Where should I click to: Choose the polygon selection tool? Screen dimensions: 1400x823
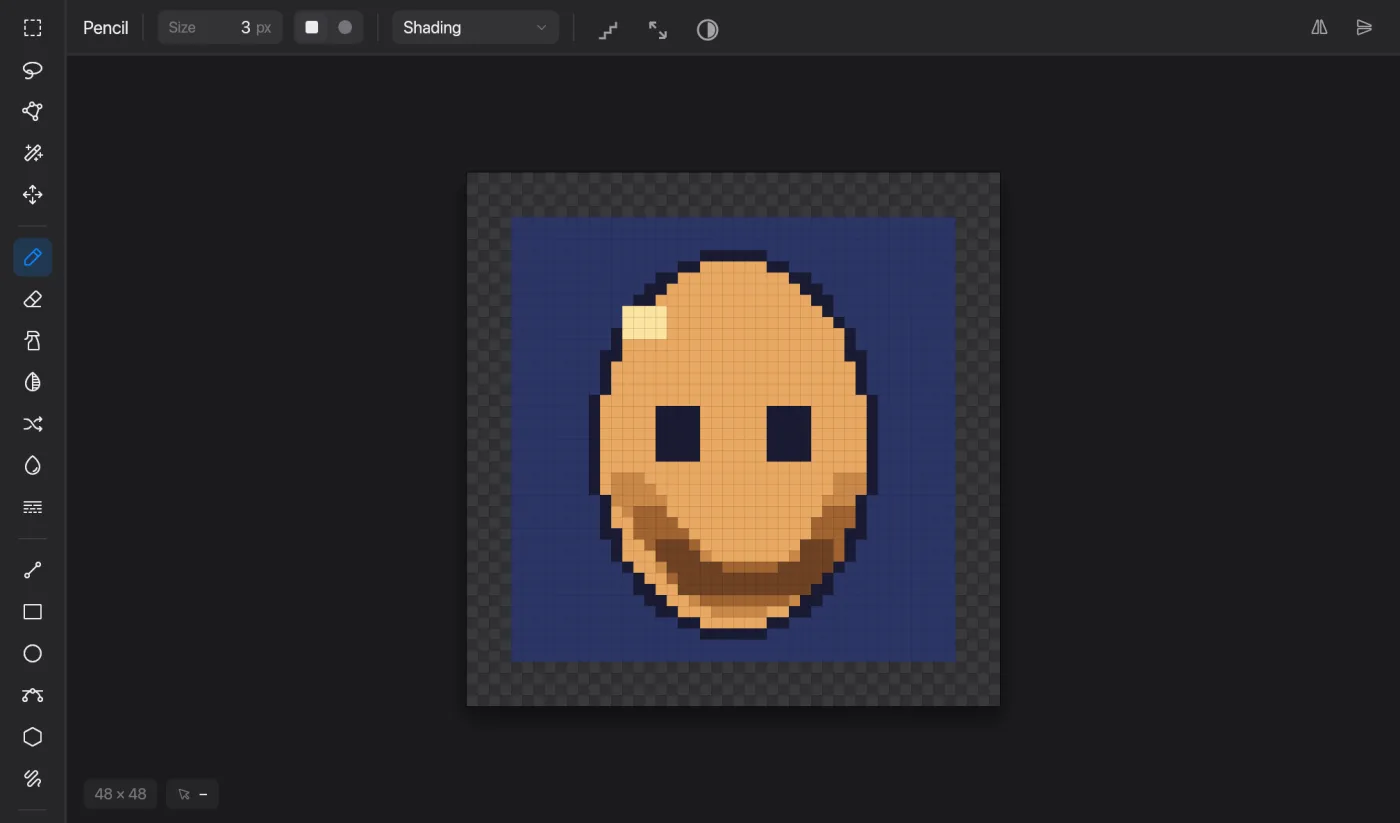[33, 111]
